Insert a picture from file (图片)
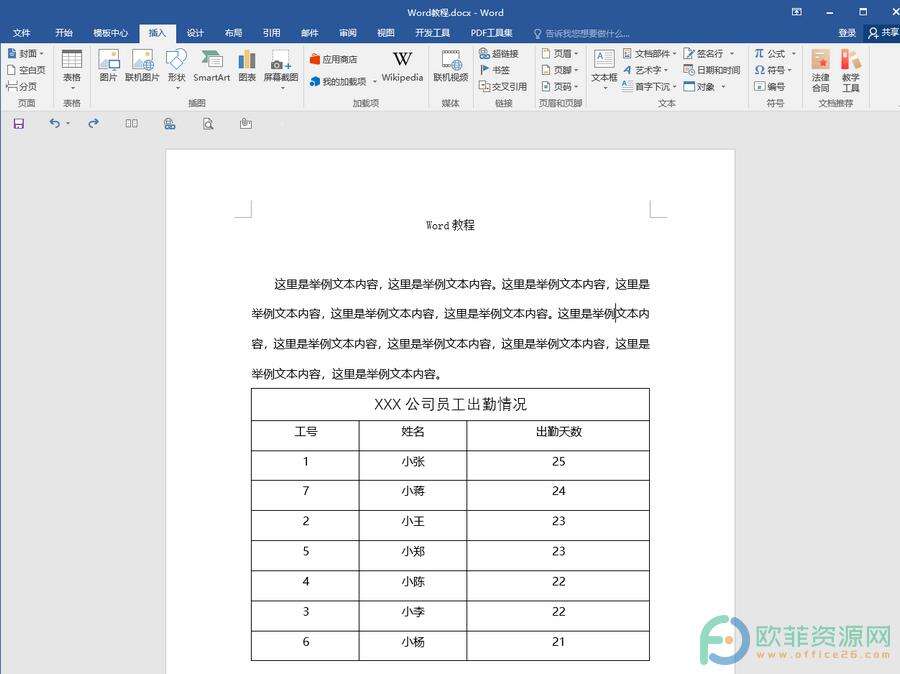 coord(108,66)
